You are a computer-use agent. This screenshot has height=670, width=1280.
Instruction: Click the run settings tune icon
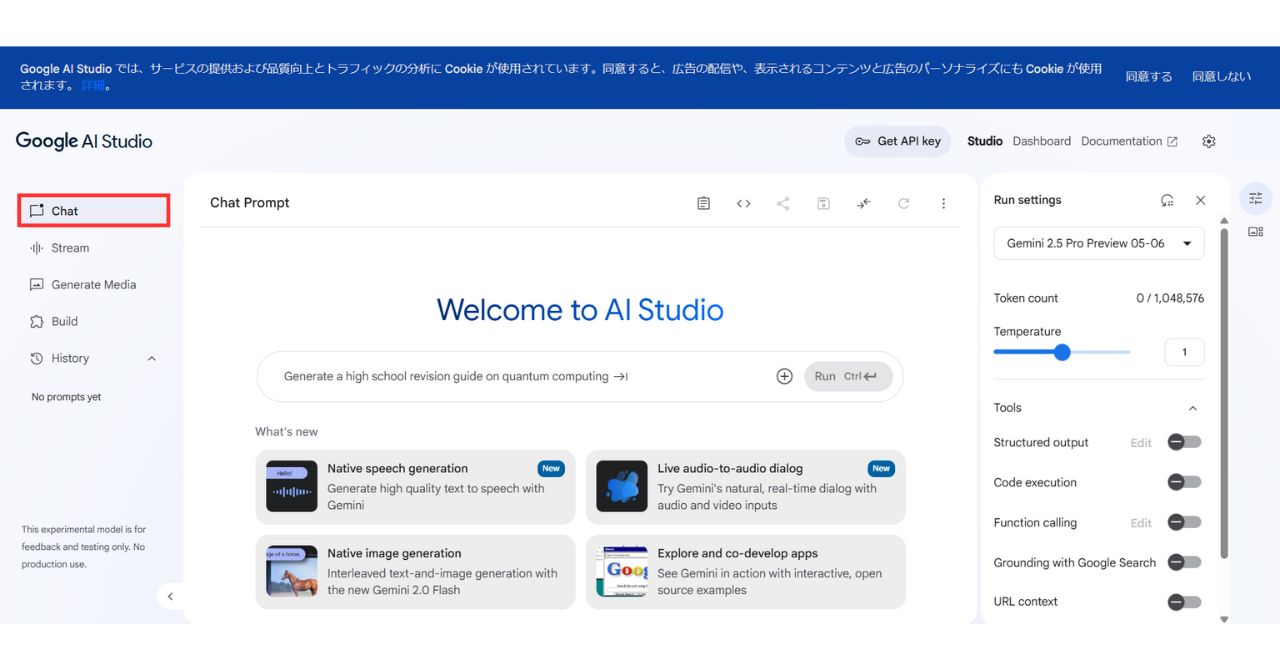click(1256, 198)
